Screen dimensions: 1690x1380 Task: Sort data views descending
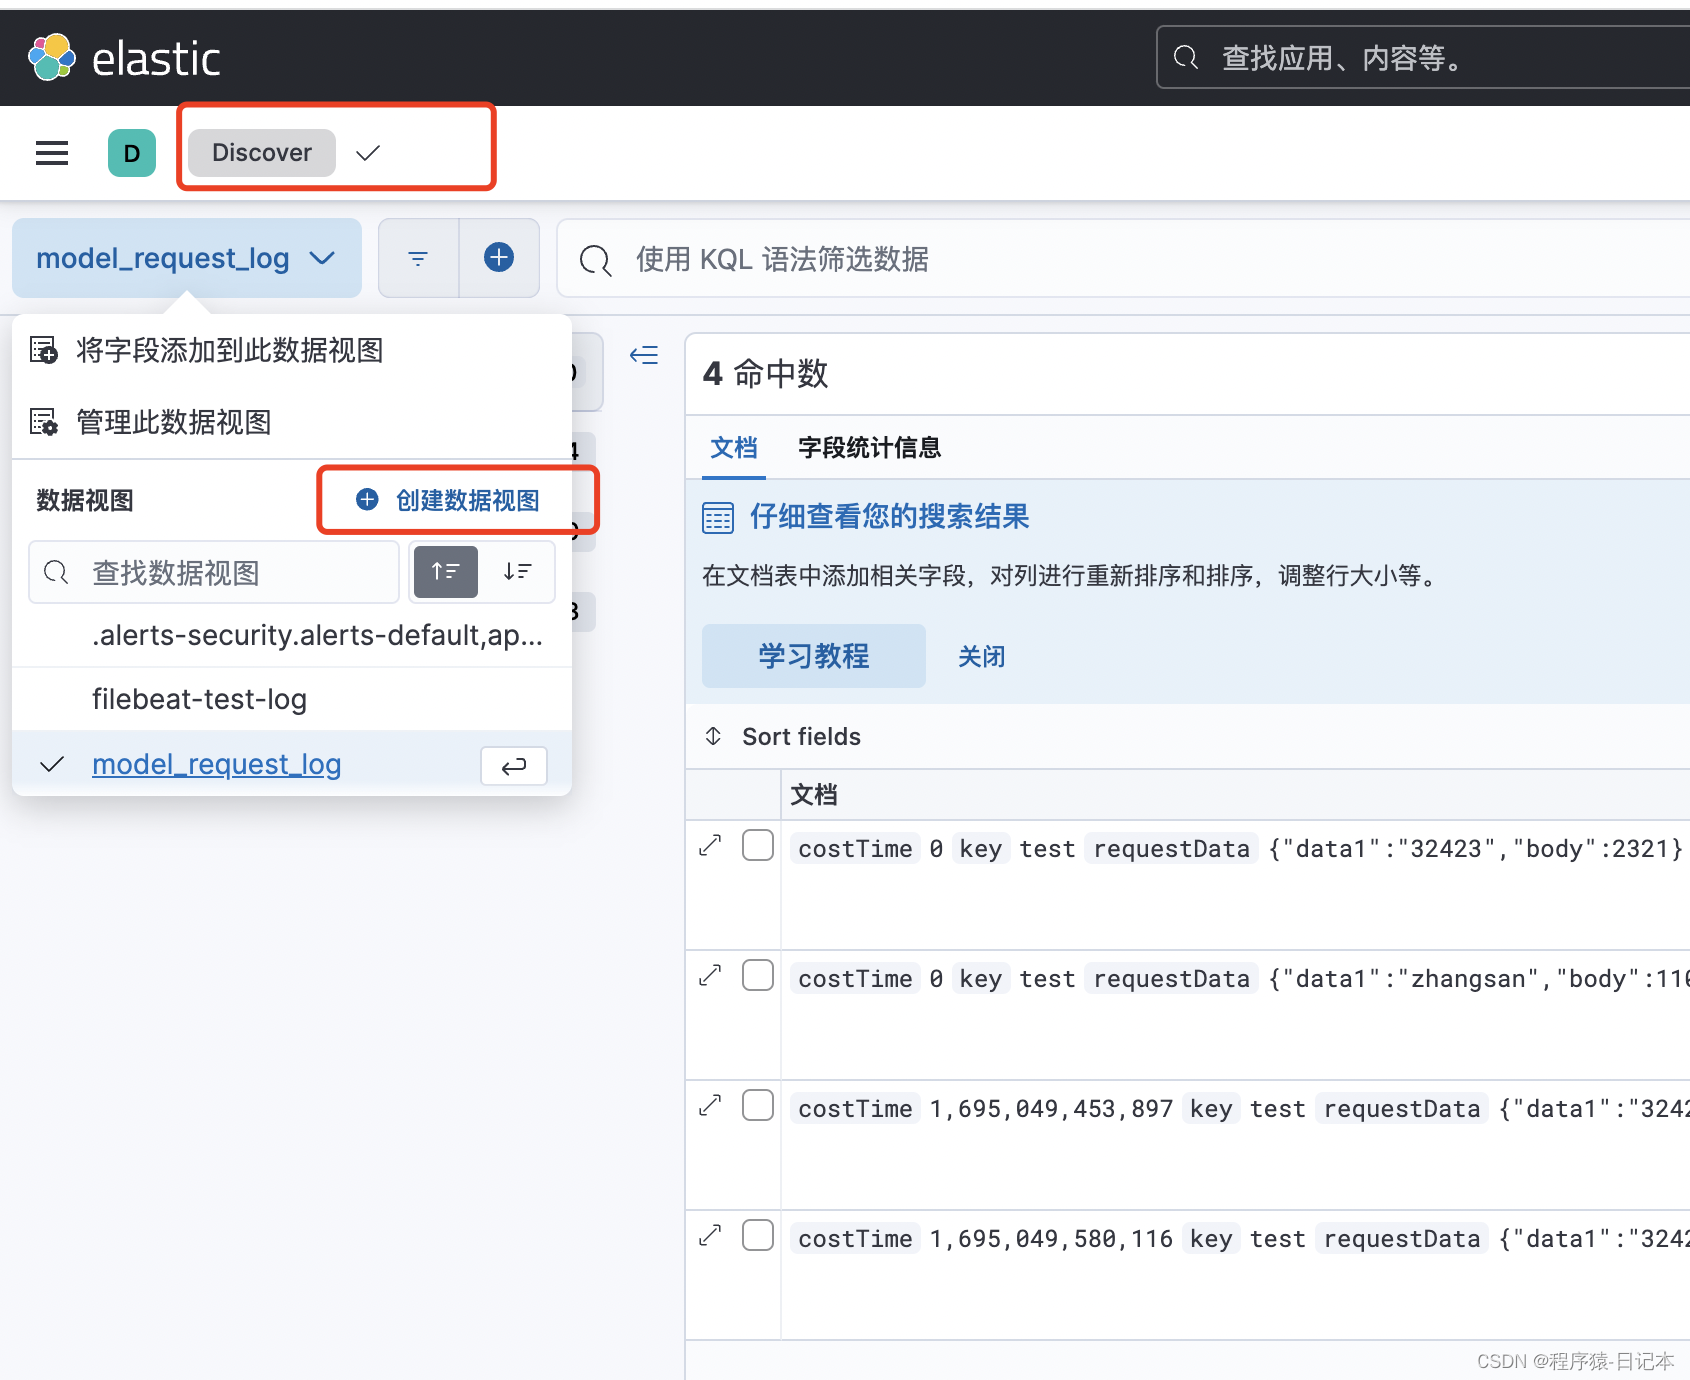coord(517,572)
